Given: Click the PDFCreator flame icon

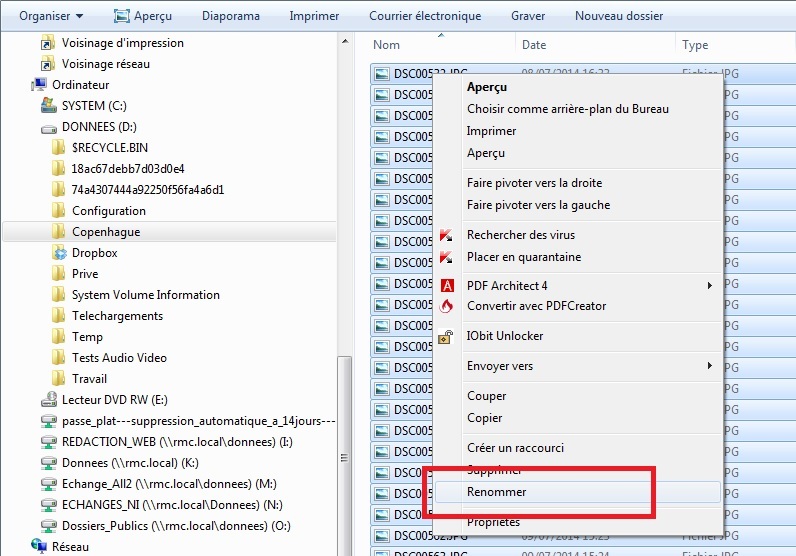Looking at the screenshot, I should point(447,306).
